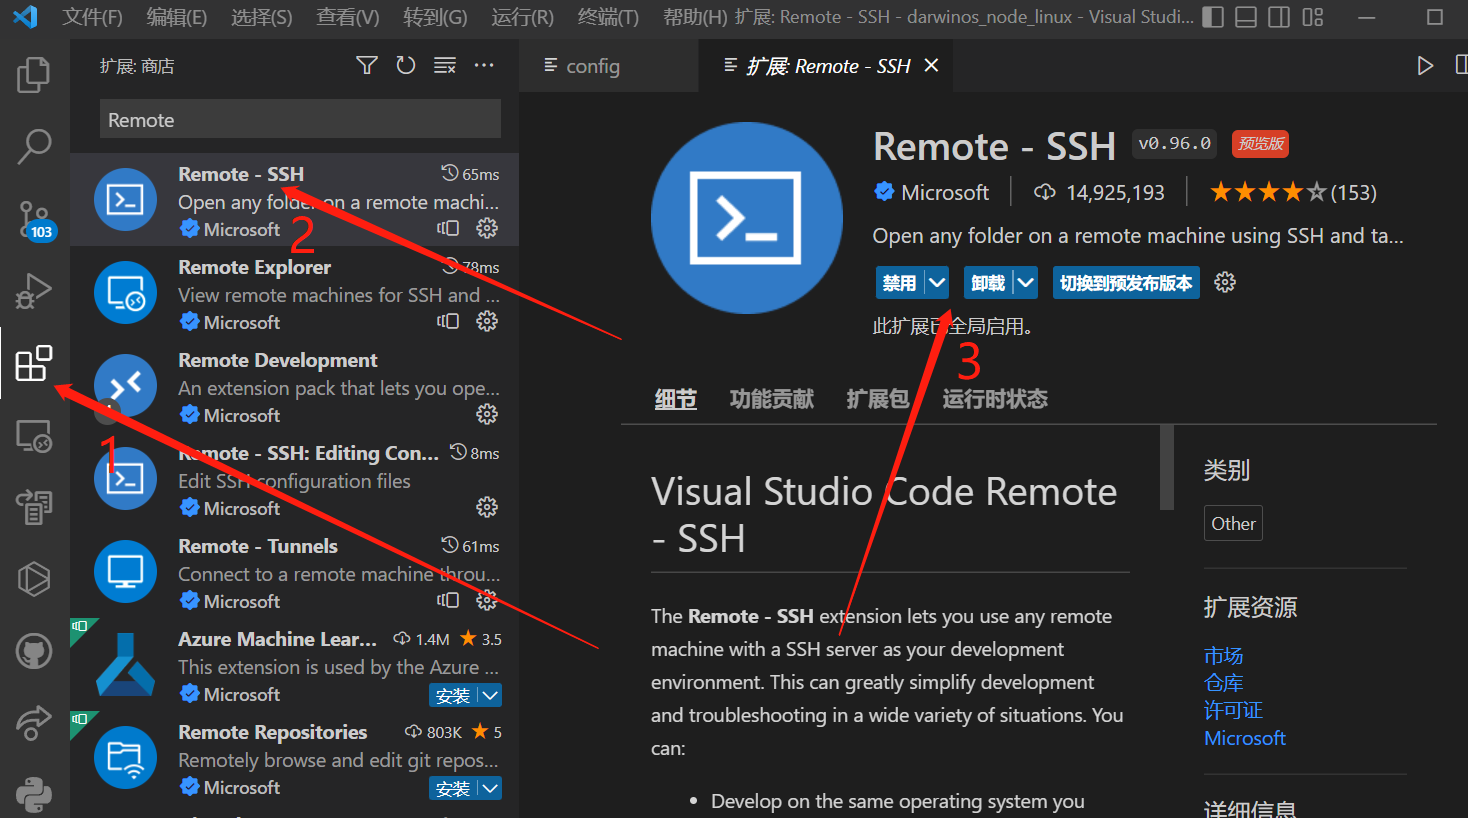Select the 细节 details tab

coord(676,399)
